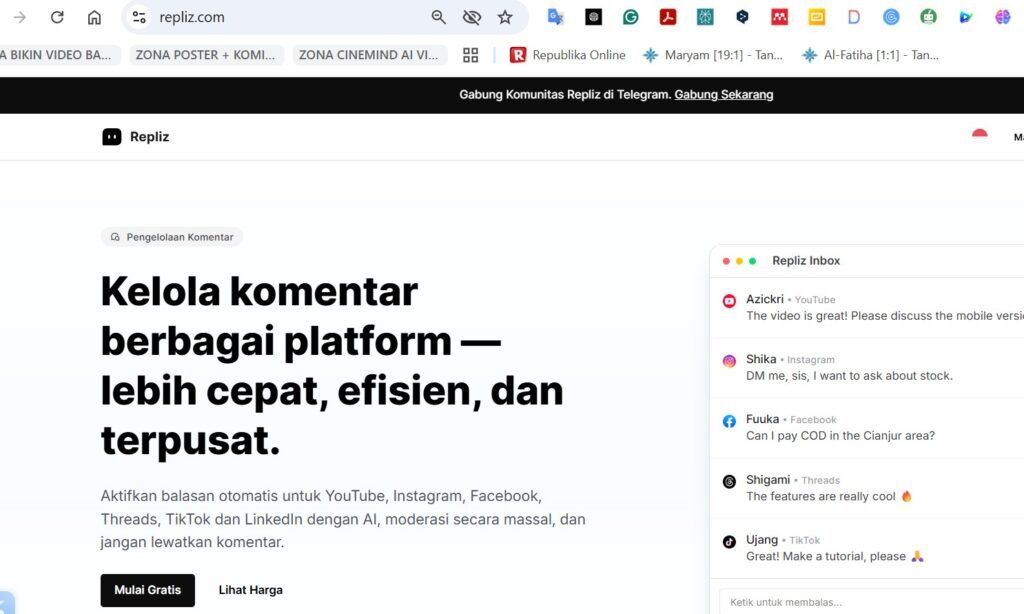Click the Facebook icon beside Fuuka
The width and height of the screenshot is (1024, 614).
(729, 421)
